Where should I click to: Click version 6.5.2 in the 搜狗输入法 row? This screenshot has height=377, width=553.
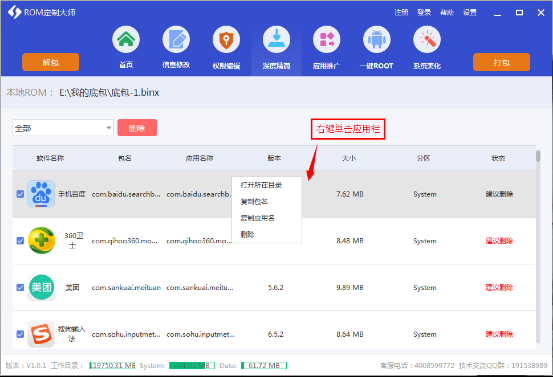coord(275,334)
